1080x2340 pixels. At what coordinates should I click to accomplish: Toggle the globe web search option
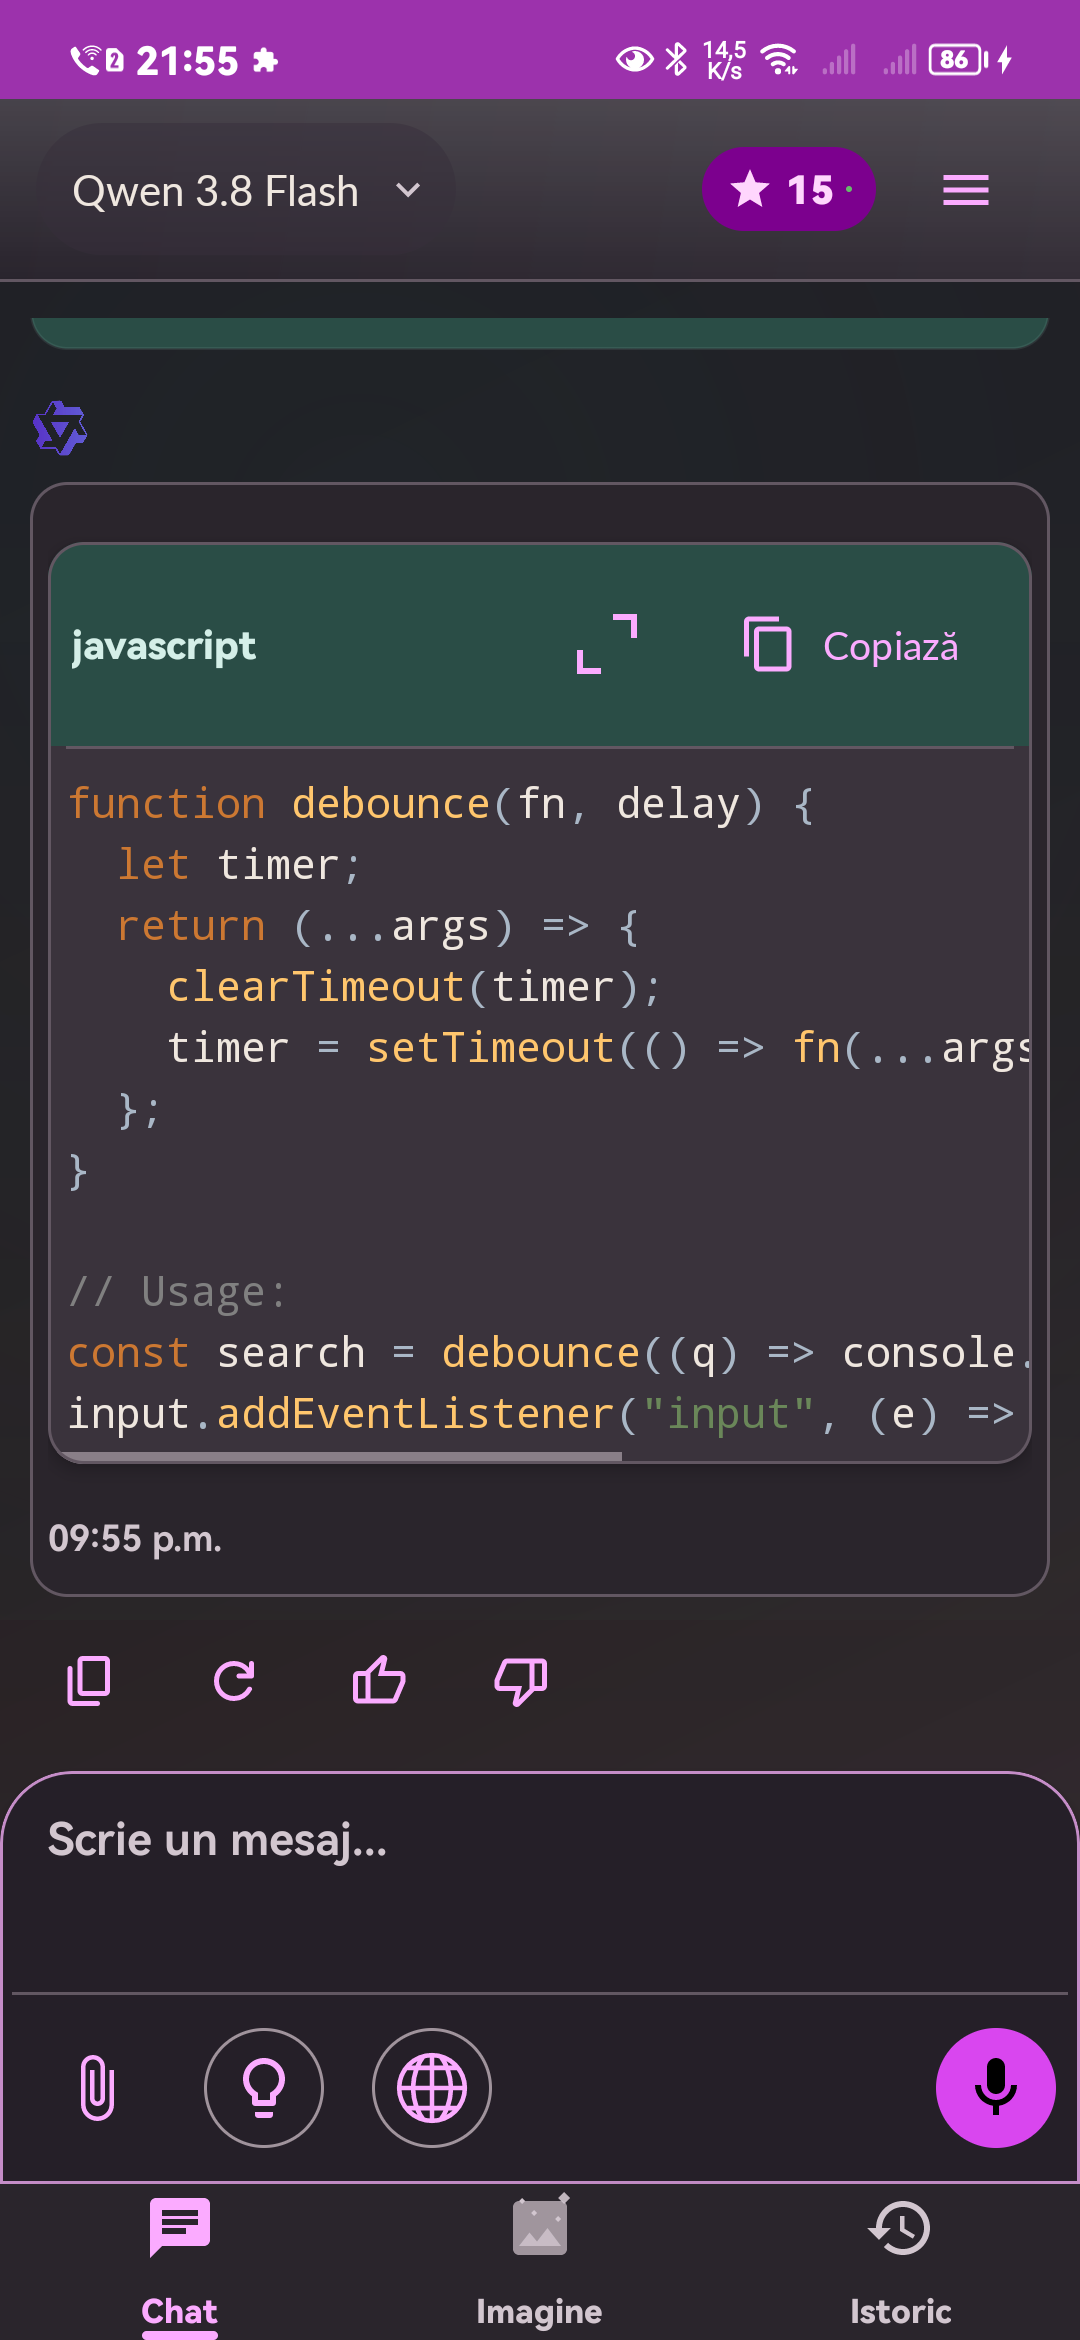432,2088
